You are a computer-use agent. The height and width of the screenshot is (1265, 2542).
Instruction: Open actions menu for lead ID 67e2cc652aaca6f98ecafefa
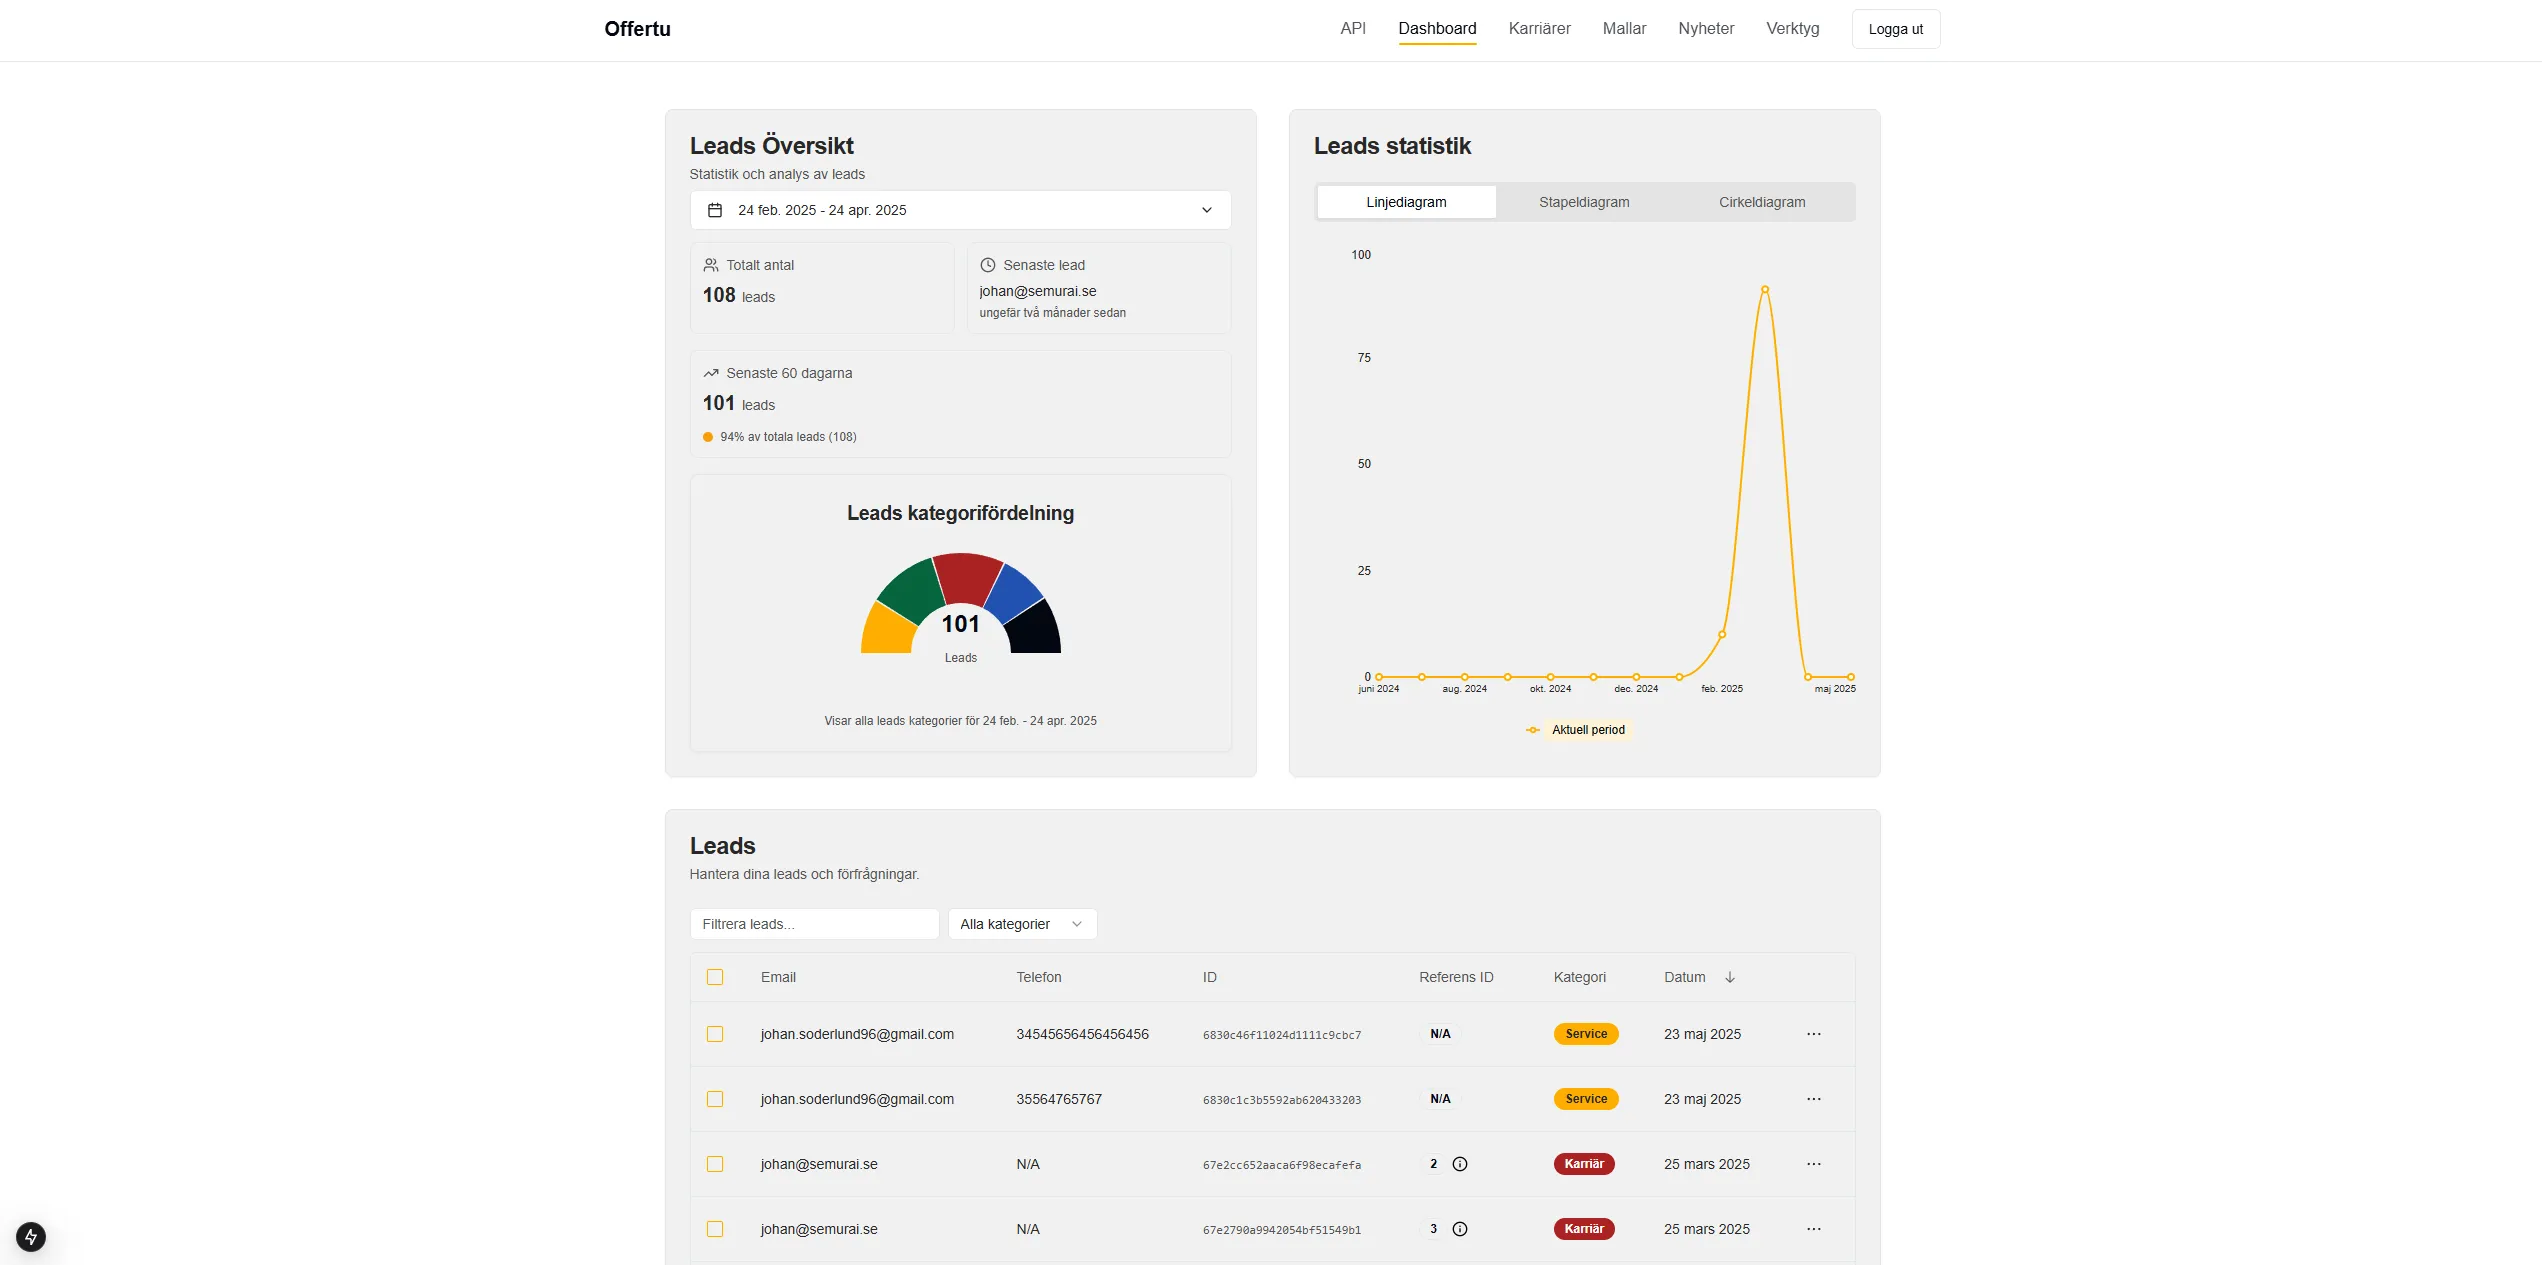(x=1814, y=1164)
